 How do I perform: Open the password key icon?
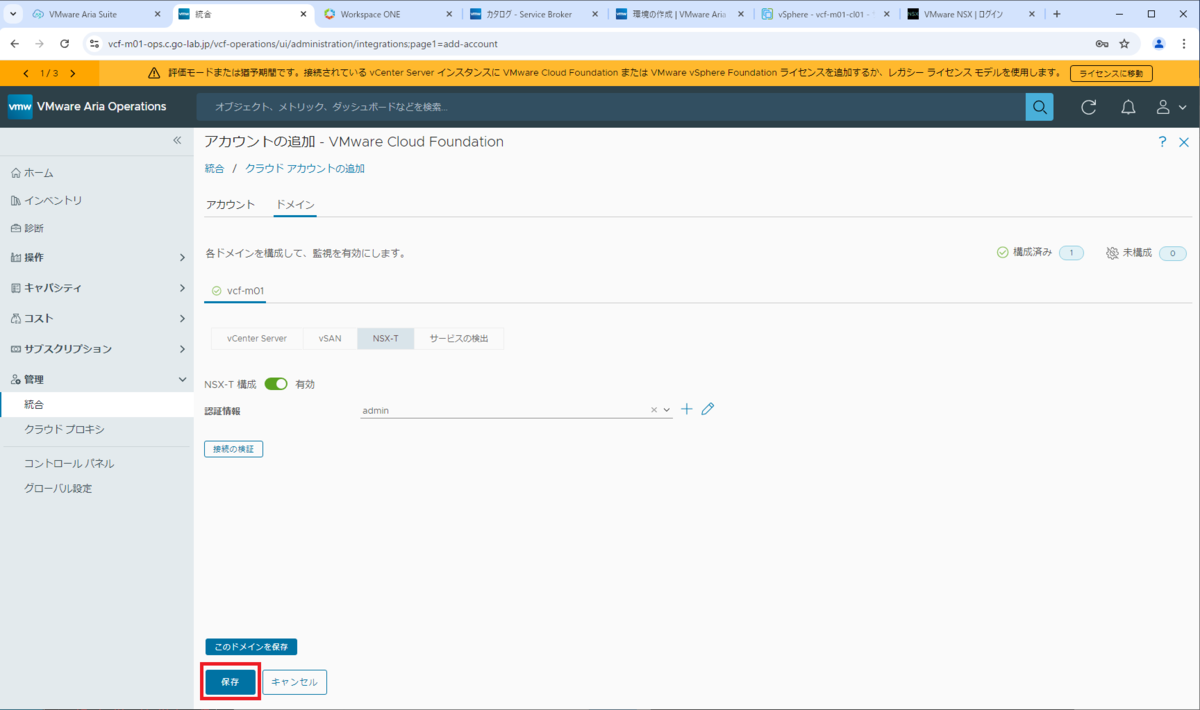pyautogui.click(x=1101, y=44)
